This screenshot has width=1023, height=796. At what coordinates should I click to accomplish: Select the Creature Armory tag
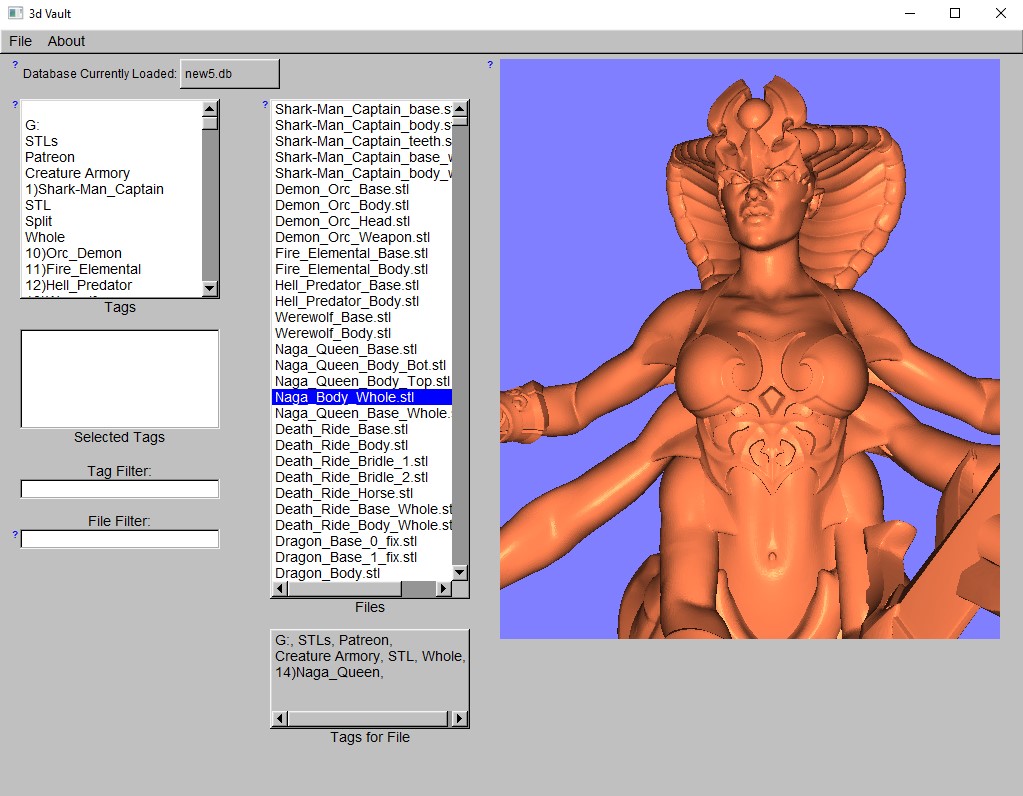[77, 173]
